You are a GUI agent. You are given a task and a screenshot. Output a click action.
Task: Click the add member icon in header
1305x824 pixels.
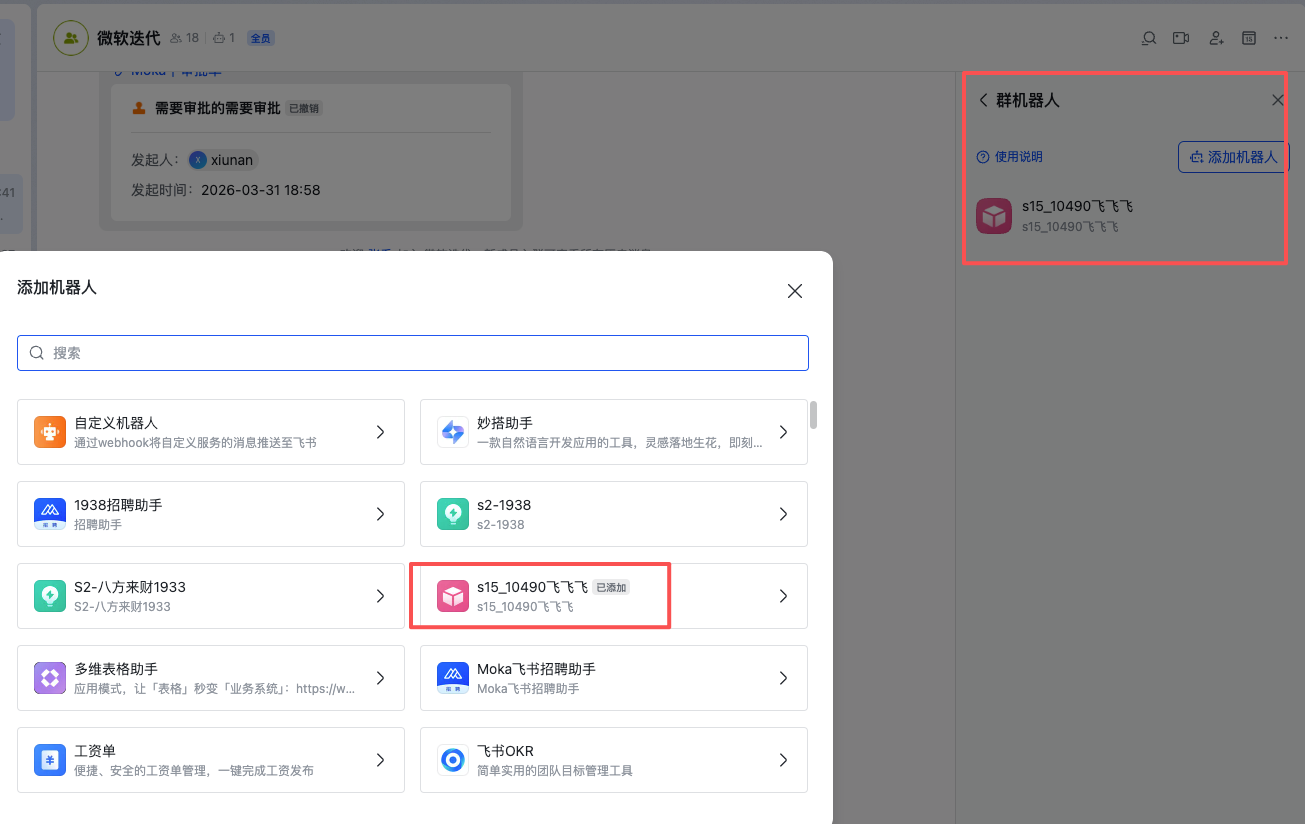1216,38
